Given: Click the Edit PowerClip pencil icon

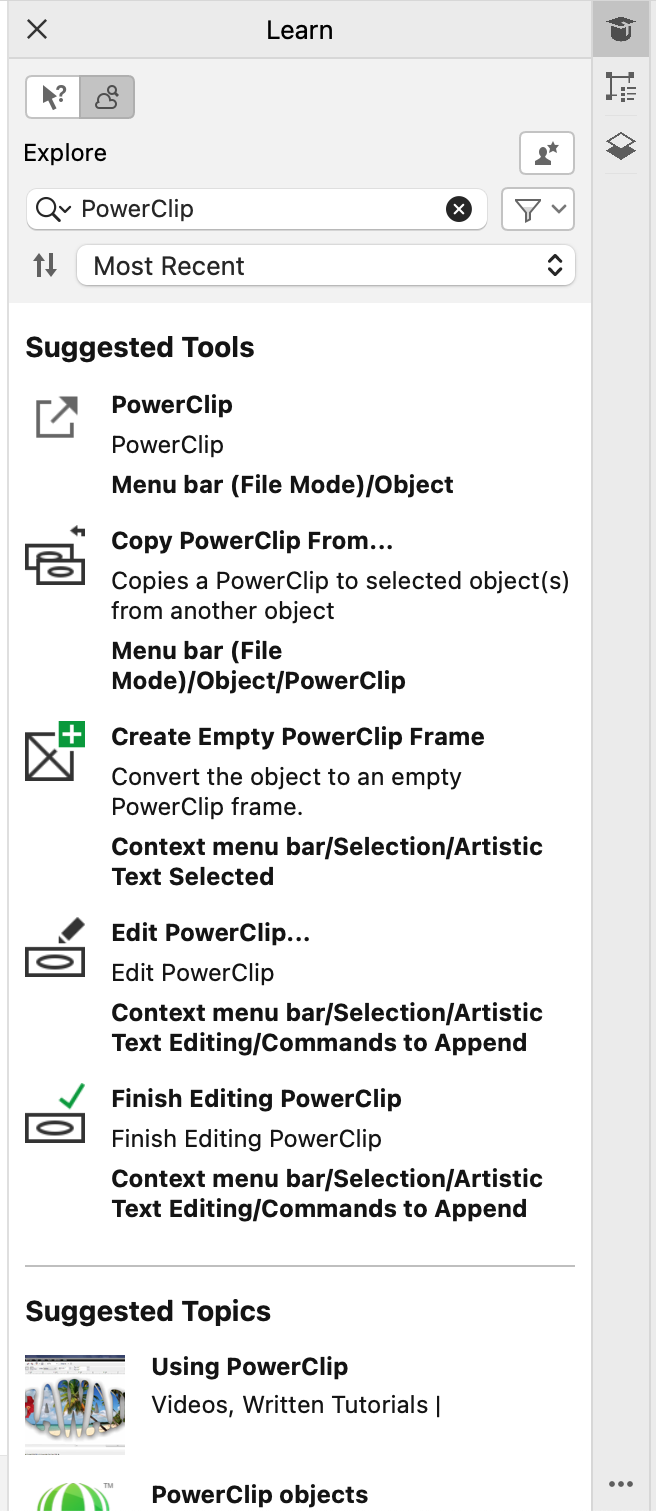Looking at the screenshot, I should pyautogui.click(x=56, y=947).
